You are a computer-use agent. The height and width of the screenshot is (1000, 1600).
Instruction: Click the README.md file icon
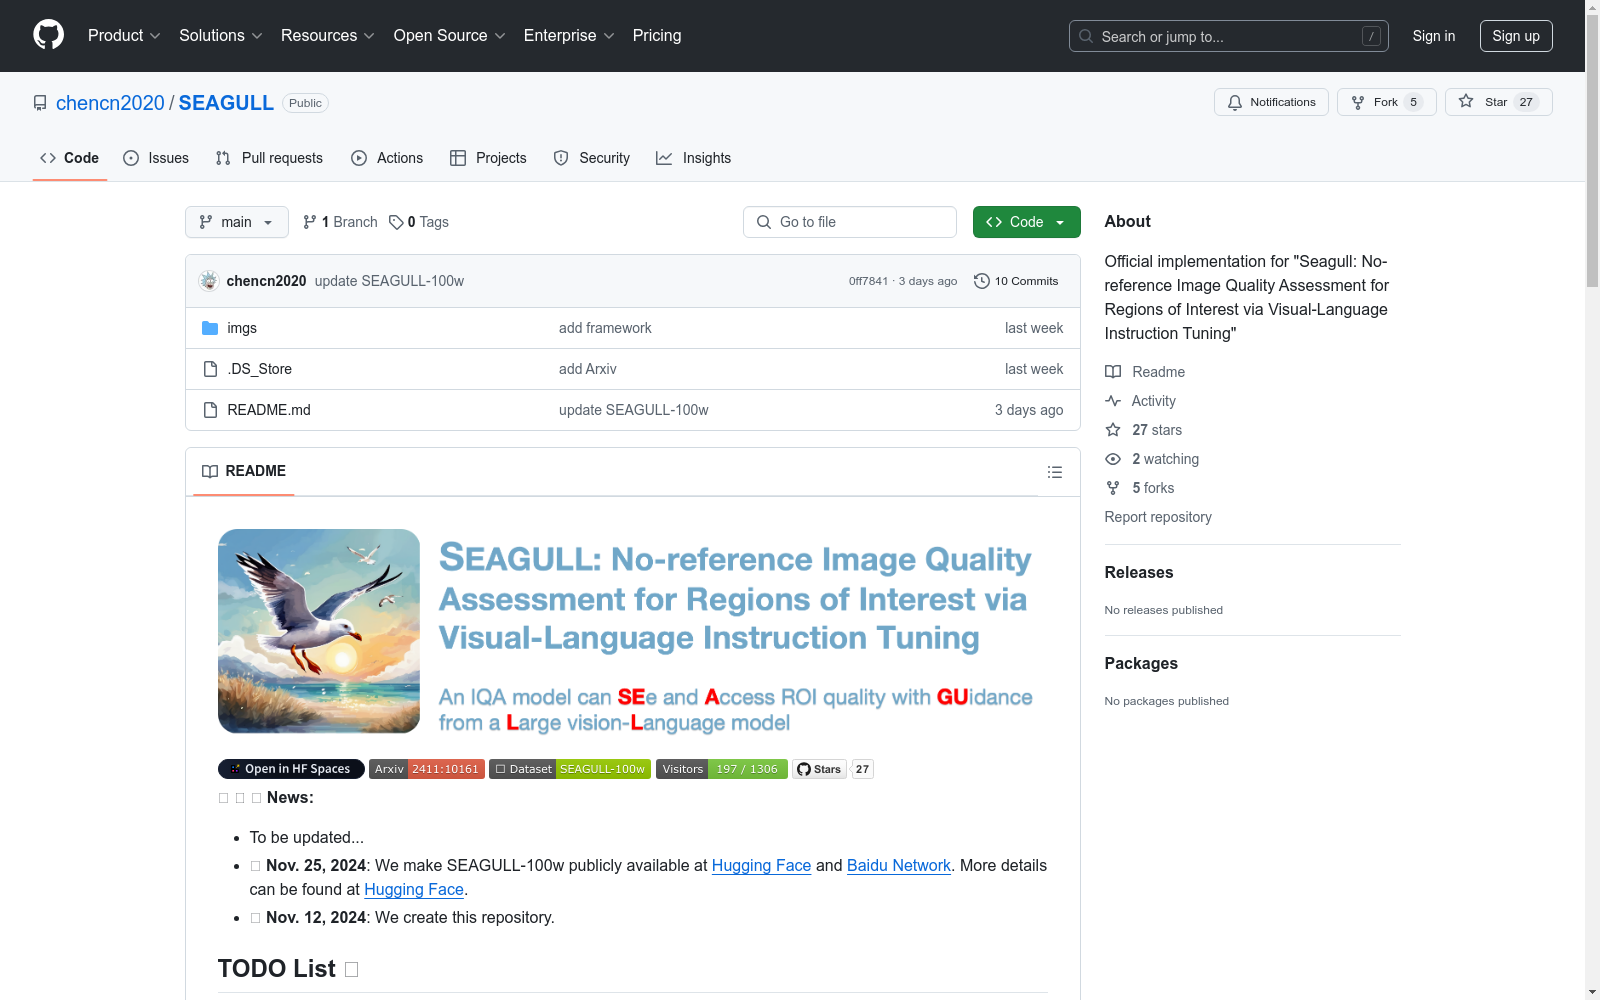[x=210, y=410]
